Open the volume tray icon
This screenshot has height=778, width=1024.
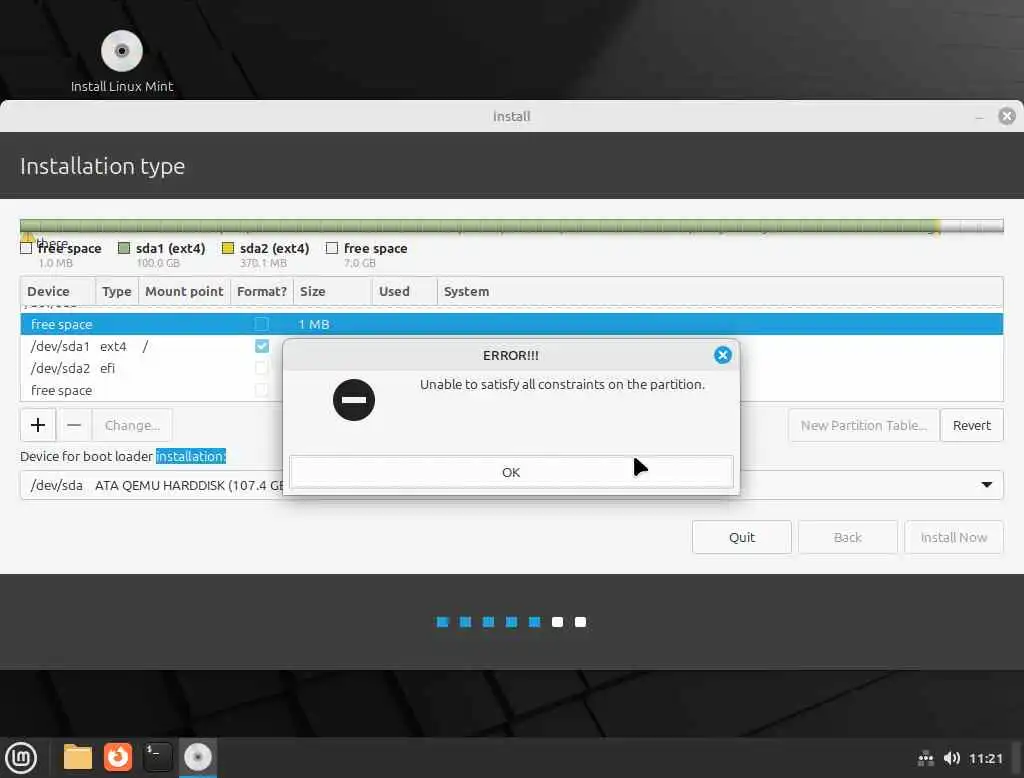(952, 758)
